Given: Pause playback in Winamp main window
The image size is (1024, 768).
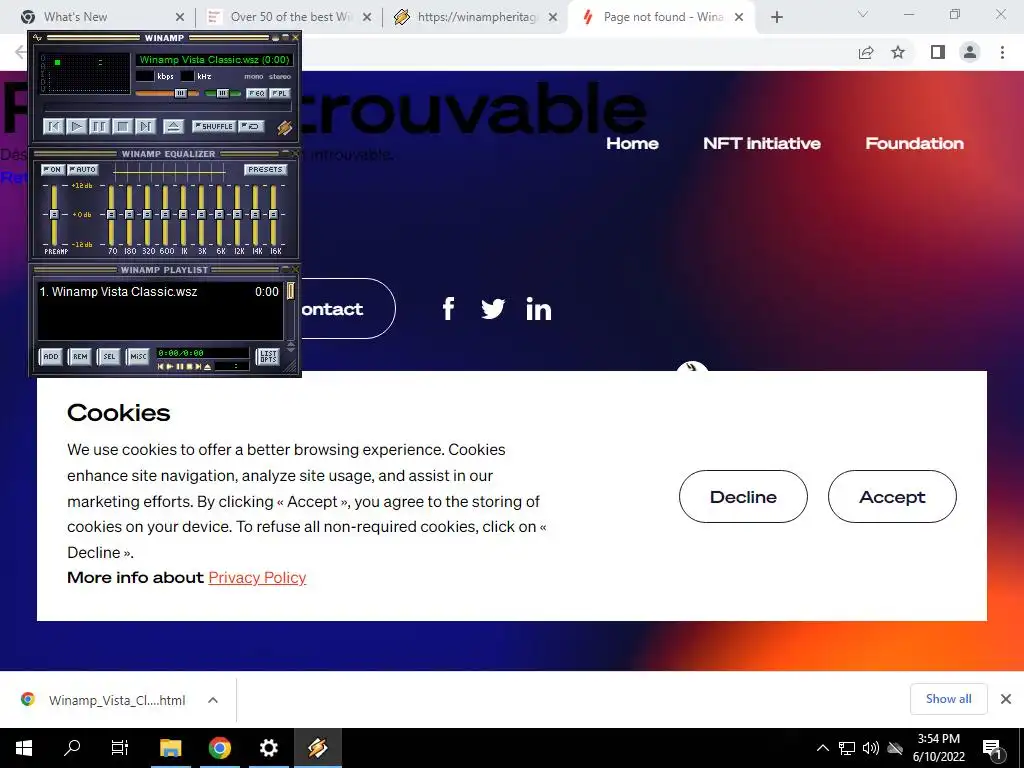Looking at the screenshot, I should click(x=99, y=127).
